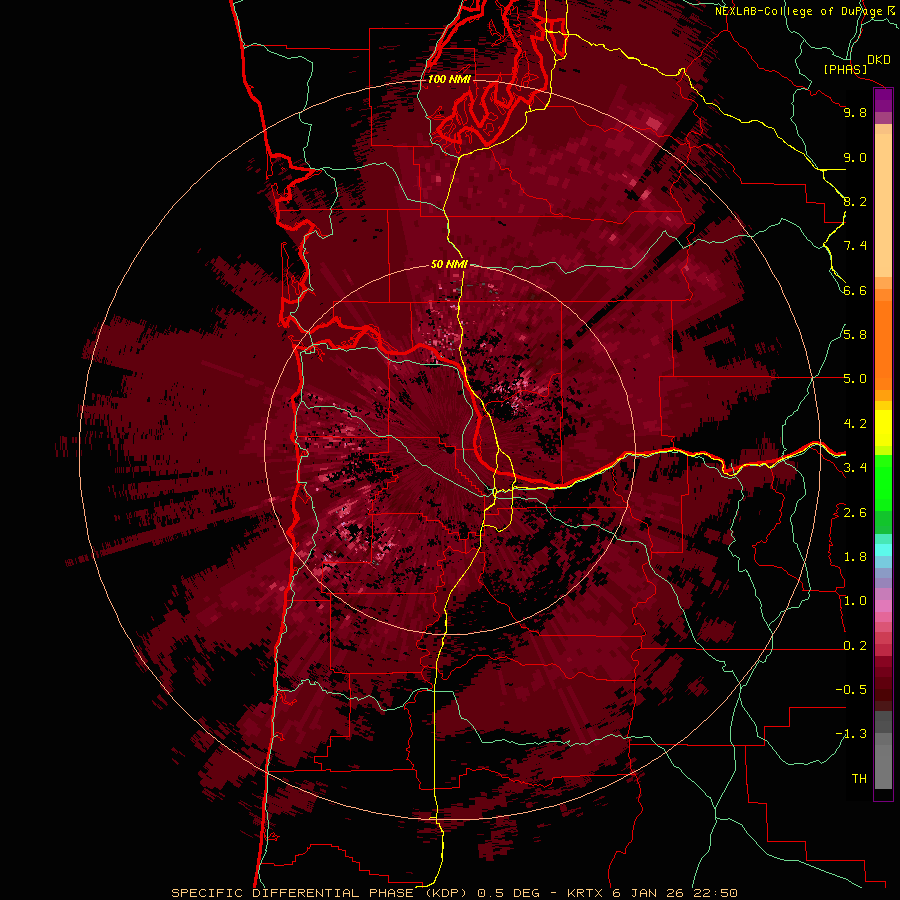The width and height of the screenshot is (900, 900).
Task: Click the 4.2 legend value
Action: coord(855,424)
